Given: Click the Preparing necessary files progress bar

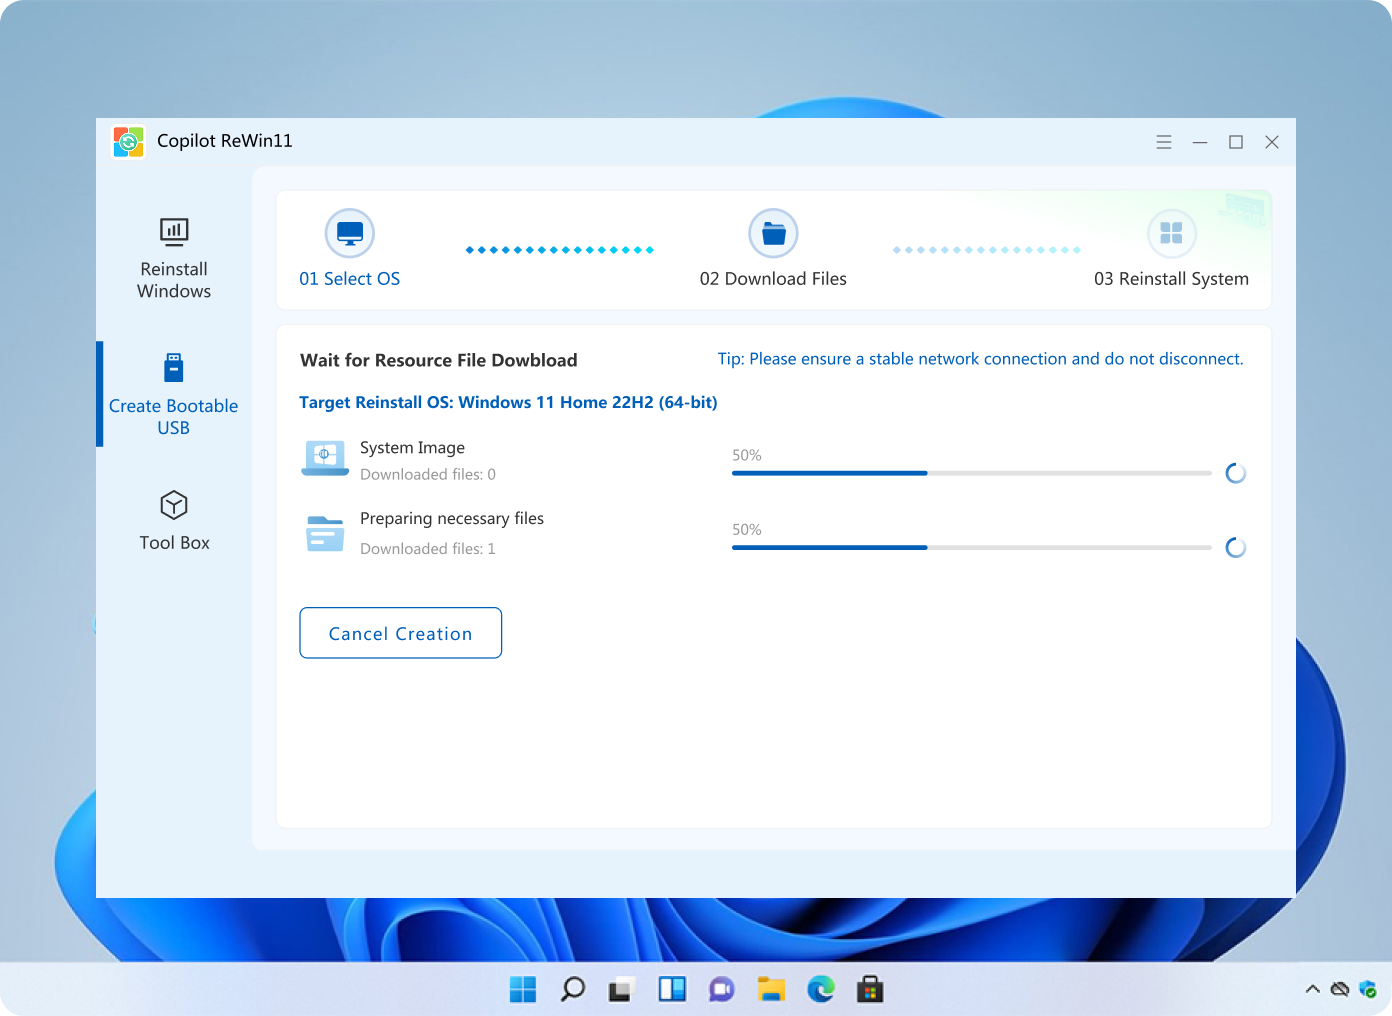Looking at the screenshot, I should (x=971, y=547).
